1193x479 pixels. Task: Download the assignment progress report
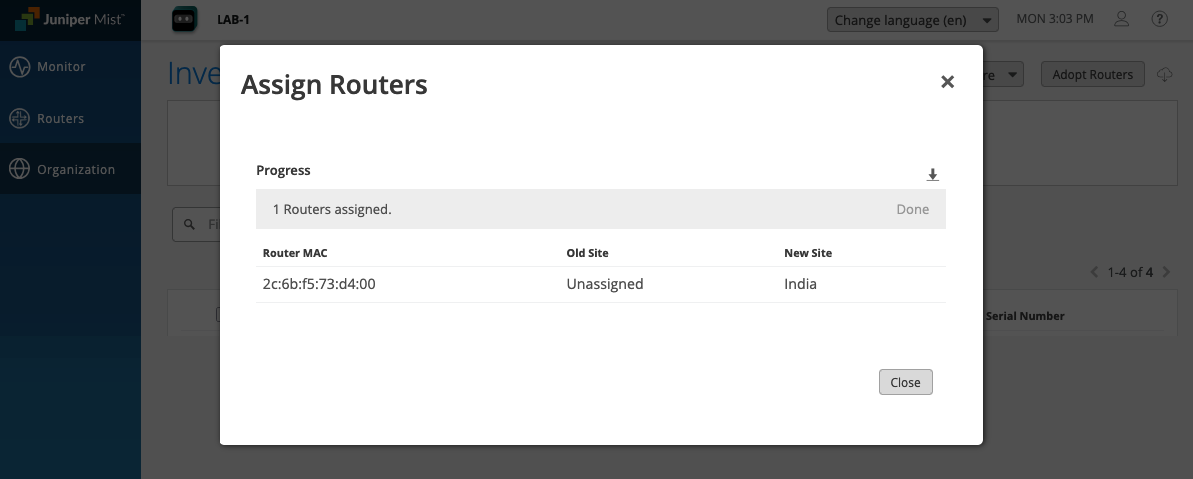pos(932,175)
